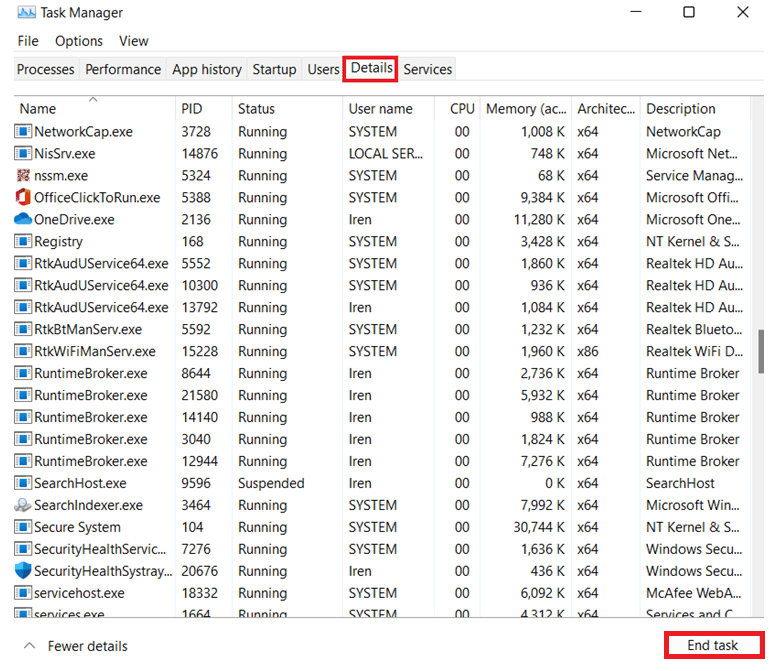Click the Registry process icon
The width and height of the screenshot is (769, 671).
(23, 241)
